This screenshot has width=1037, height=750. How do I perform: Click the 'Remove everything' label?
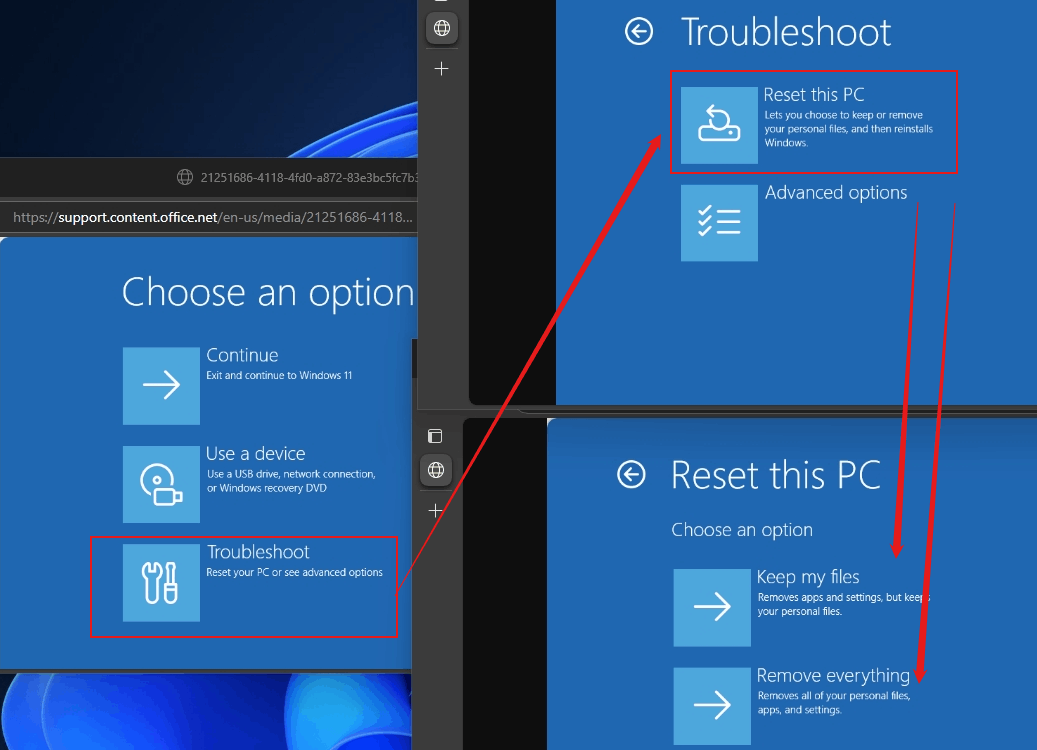pos(833,675)
